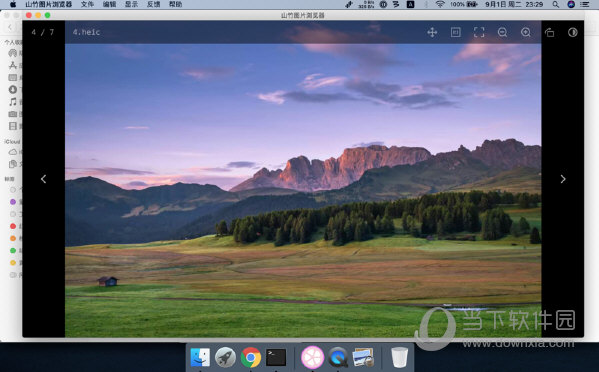The image size is (599, 372).
Task: Go to the previous image arrow
Action: point(44,179)
